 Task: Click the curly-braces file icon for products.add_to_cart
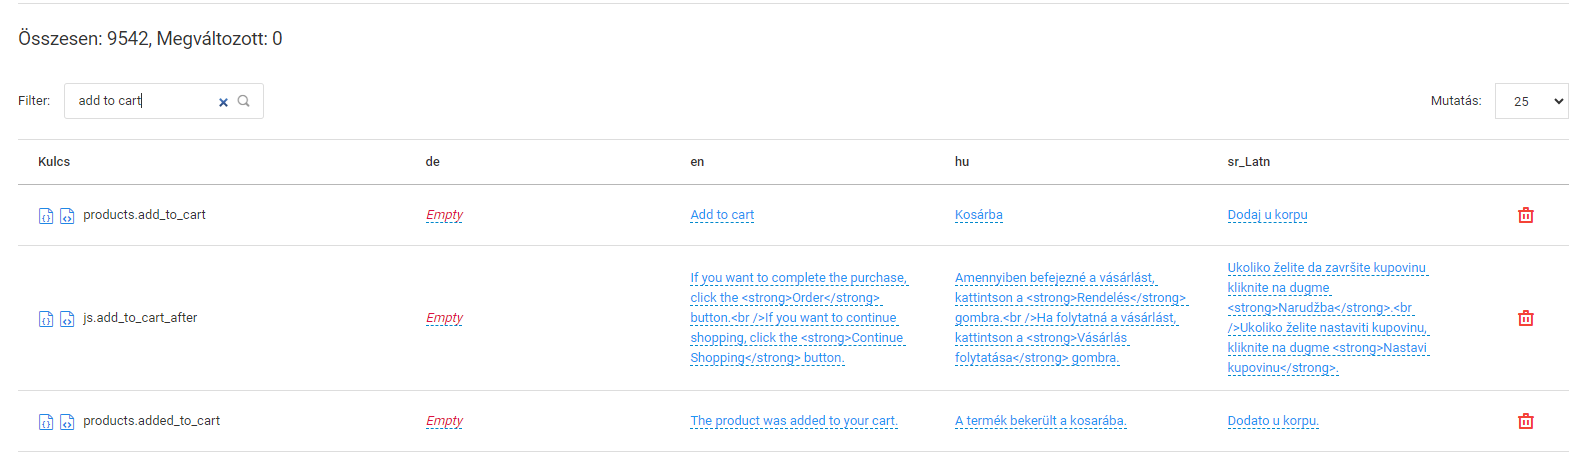pyautogui.click(x=46, y=216)
